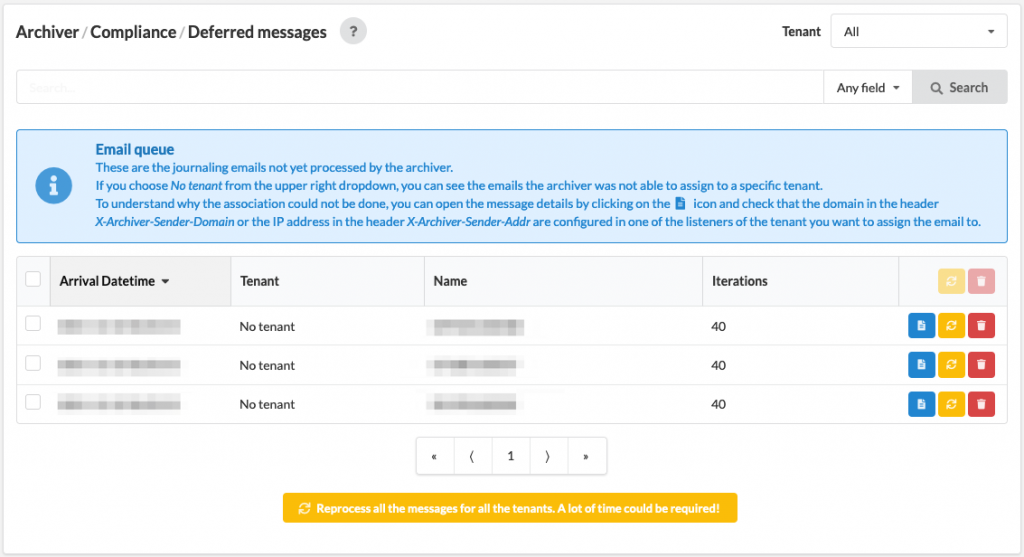The image size is (1024, 557).
Task: Toggle the select-all checkbox in table header
Action: tap(33, 279)
